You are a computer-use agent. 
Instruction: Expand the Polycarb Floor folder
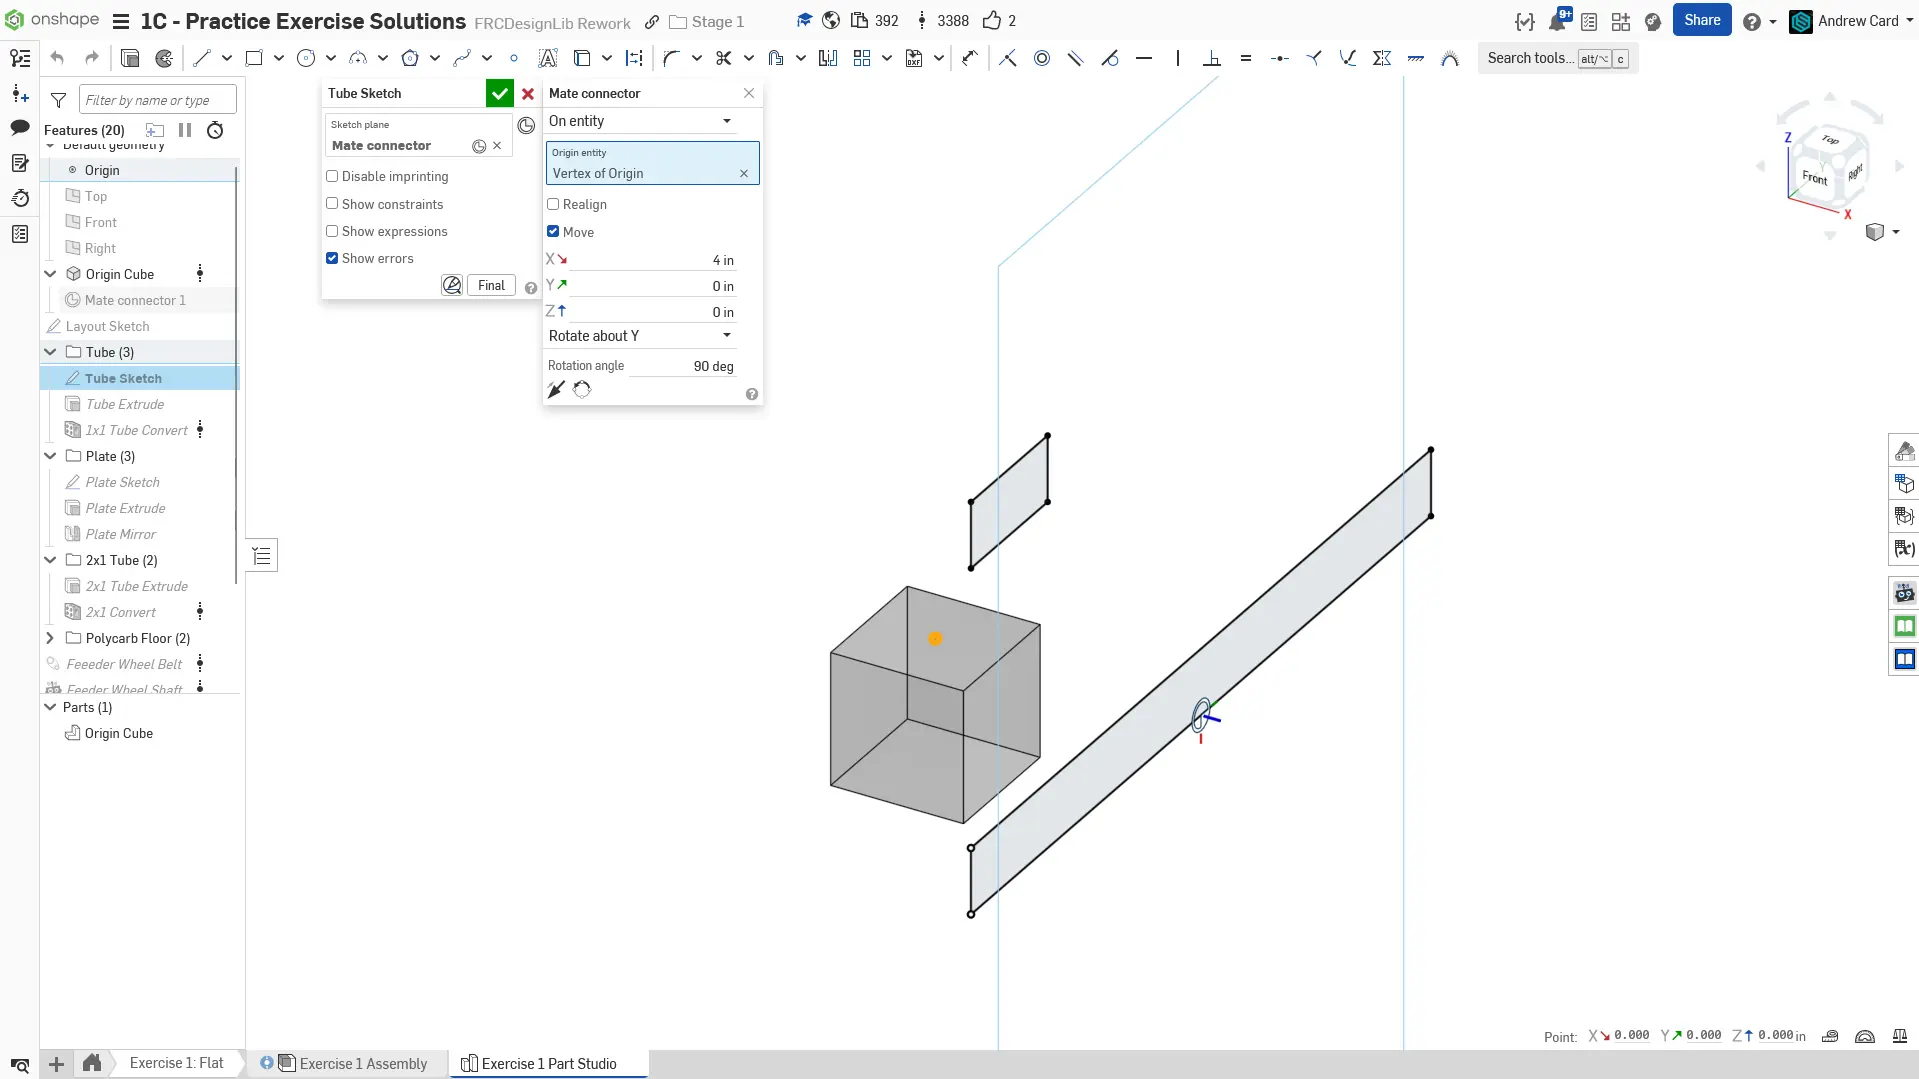(x=50, y=638)
